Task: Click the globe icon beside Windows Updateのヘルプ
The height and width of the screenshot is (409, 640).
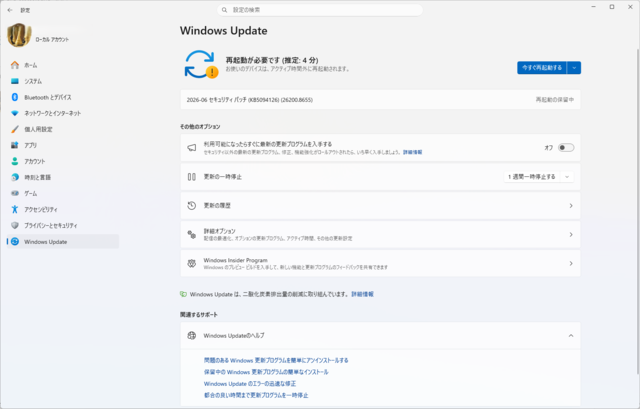Action: tap(191, 336)
